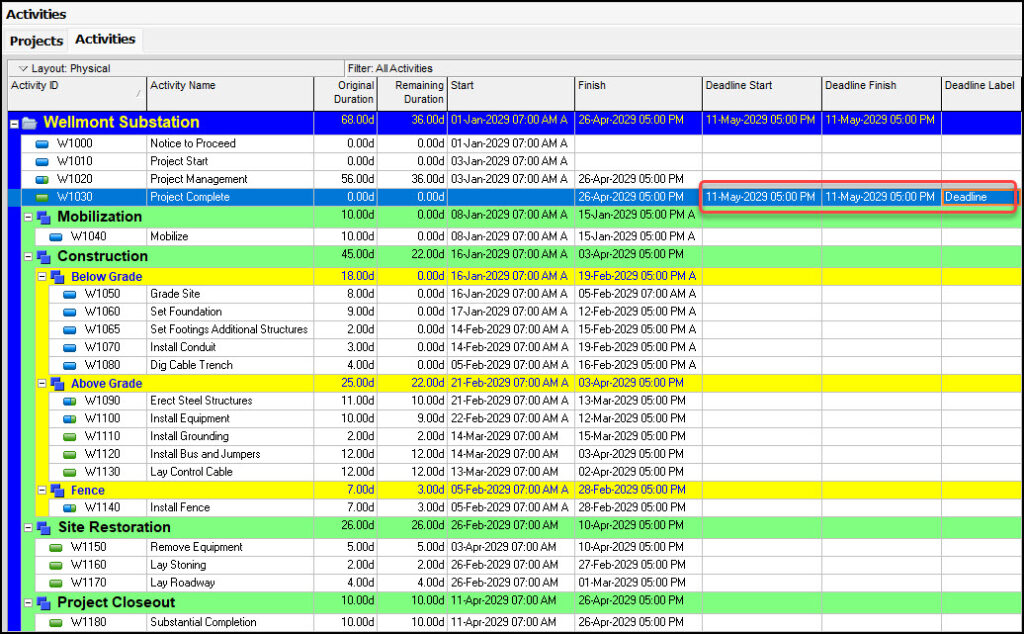The width and height of the screenshot is (1024, 634).
Task: Click the Site Restoration WBS icon
Action: pyautogui.click(x=44, y=527)
